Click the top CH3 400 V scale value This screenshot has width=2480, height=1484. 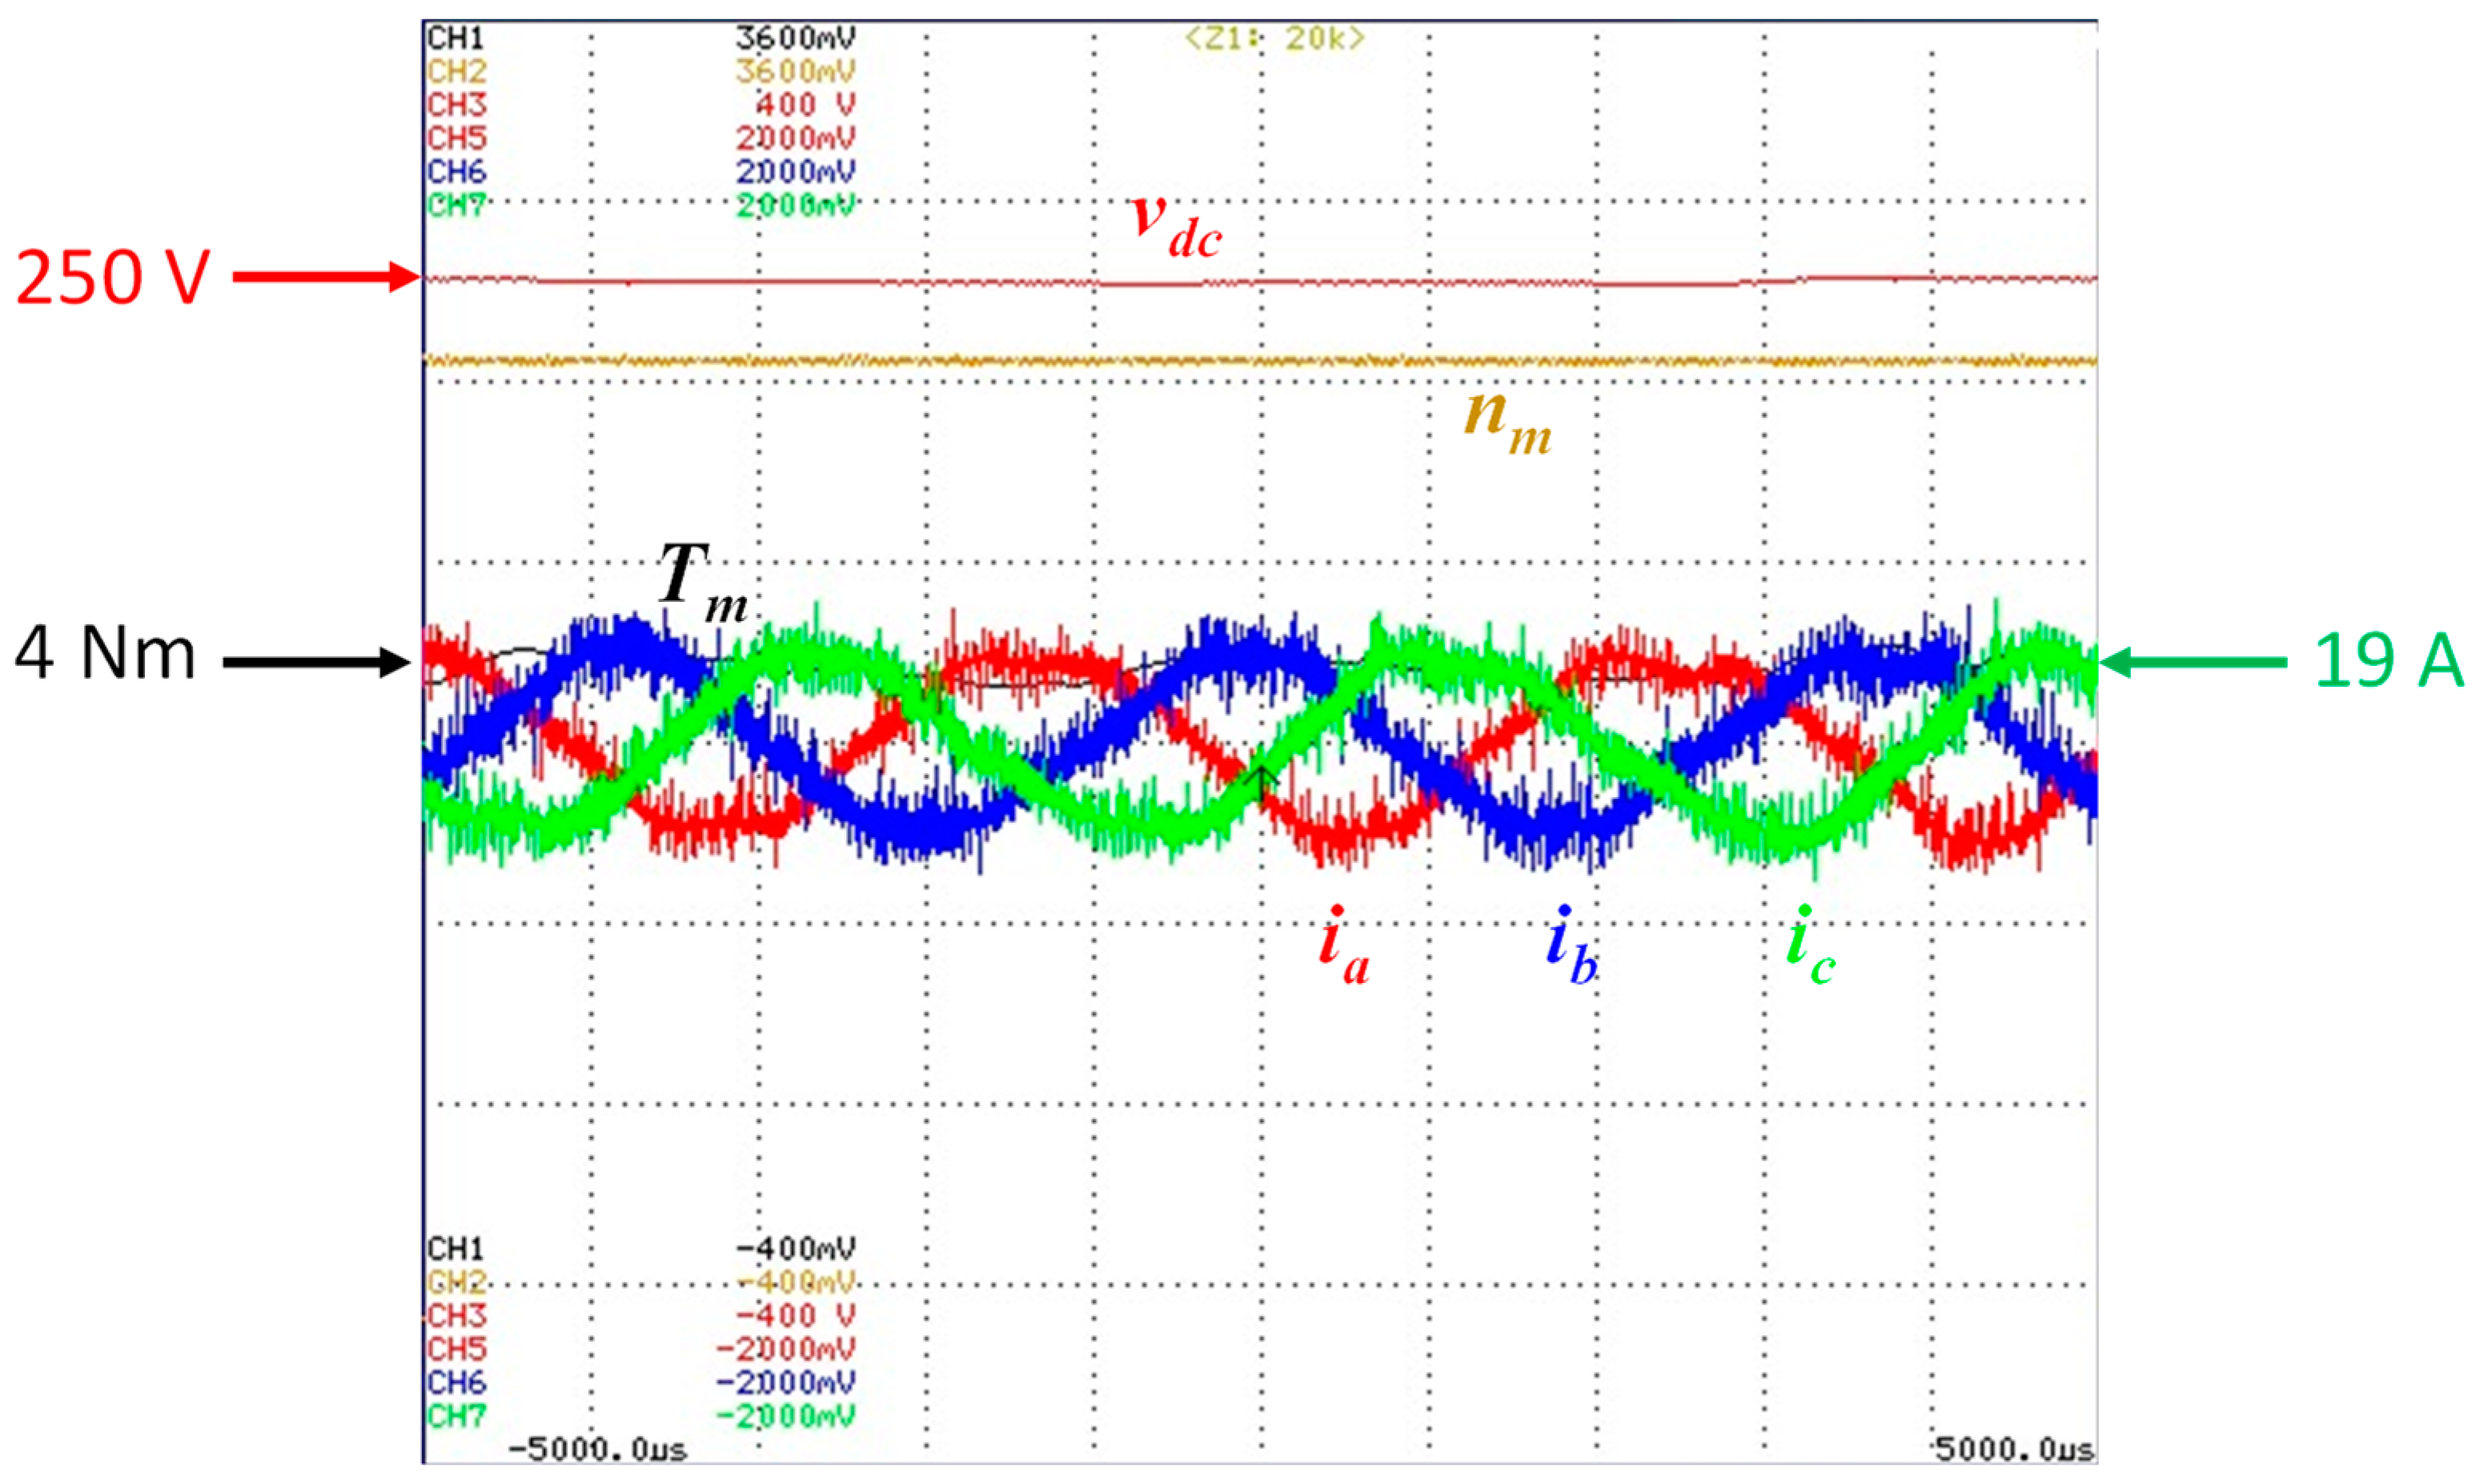click(x=805, y=104)
